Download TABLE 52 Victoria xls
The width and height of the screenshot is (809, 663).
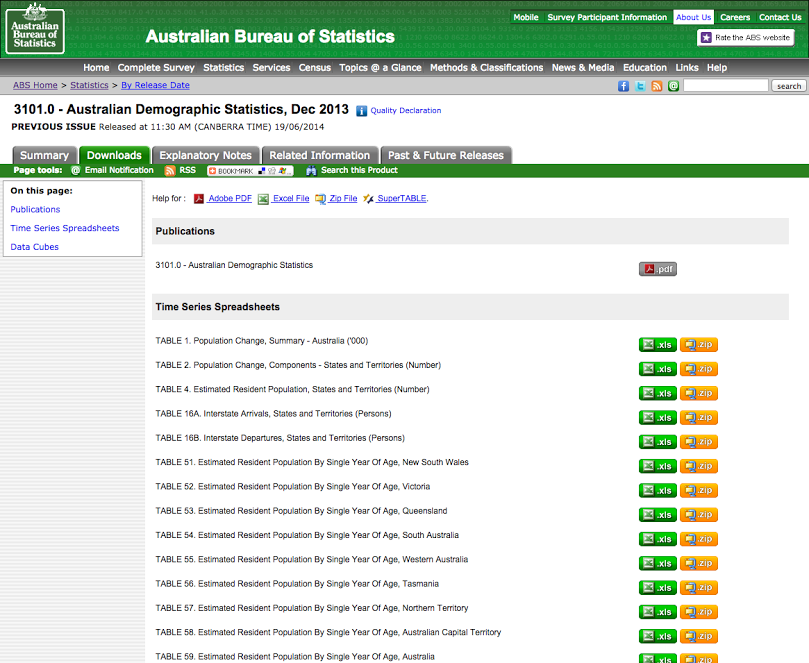(658, 490)
